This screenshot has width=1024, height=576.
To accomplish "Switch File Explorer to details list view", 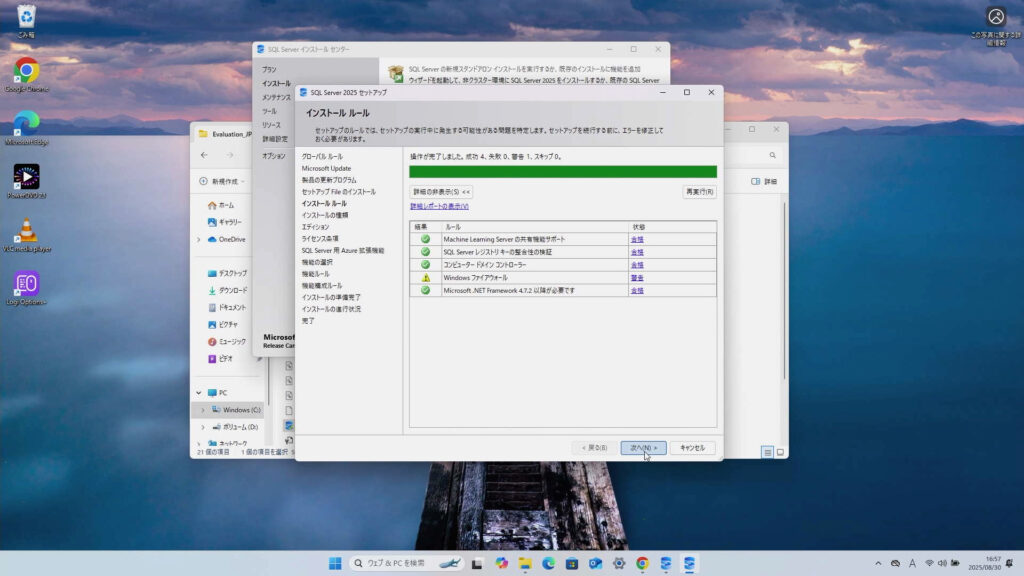I will (768, 452).
